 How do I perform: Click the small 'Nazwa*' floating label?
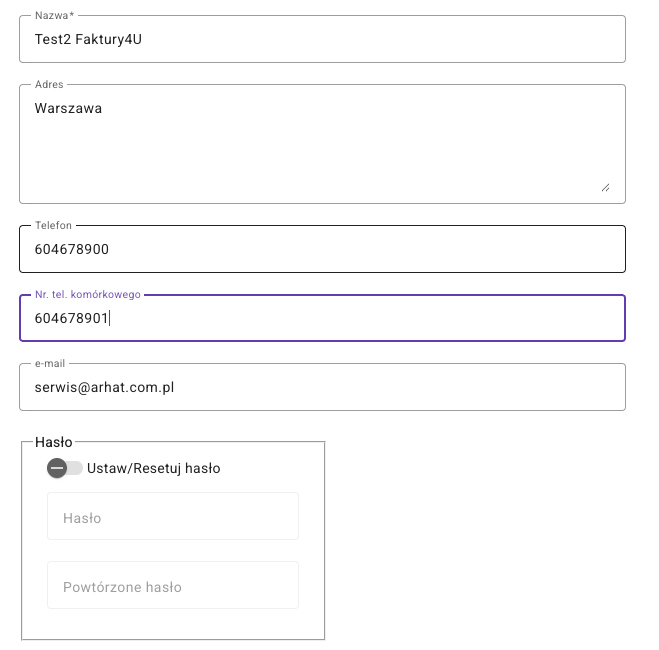click(55, 16)
